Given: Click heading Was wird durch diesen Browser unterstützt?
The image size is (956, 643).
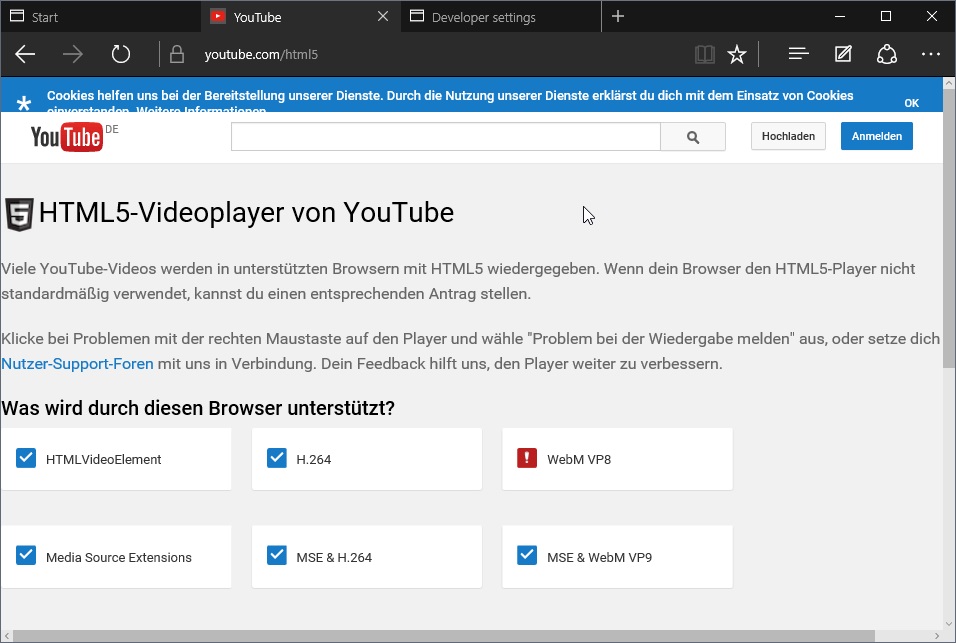Looking at the screenshot, I should pyautogui.click(x=198, y=408).
